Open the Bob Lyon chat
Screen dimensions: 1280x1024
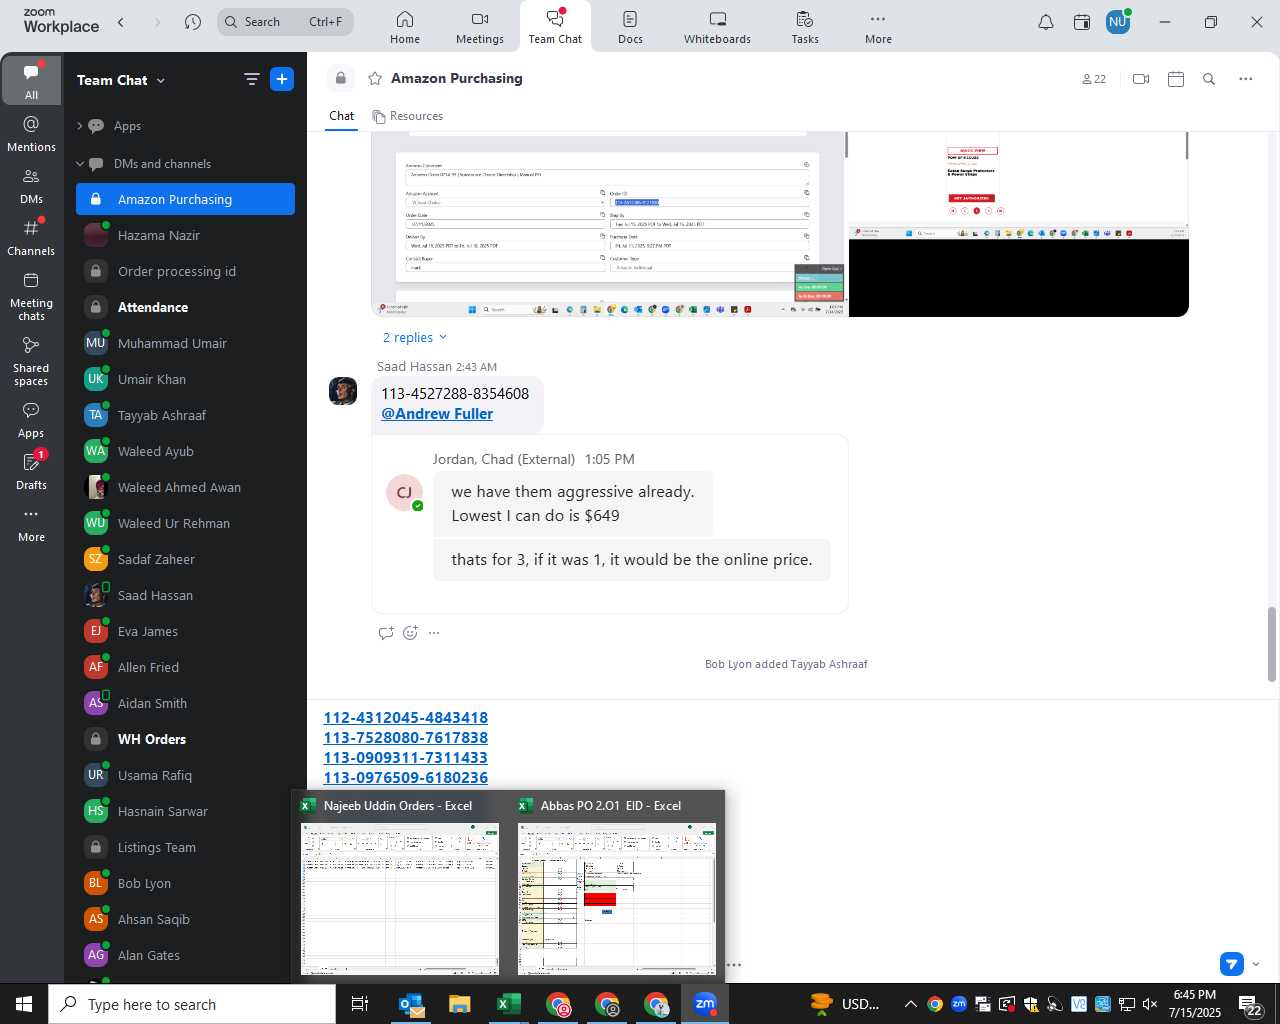coord(185,883)
